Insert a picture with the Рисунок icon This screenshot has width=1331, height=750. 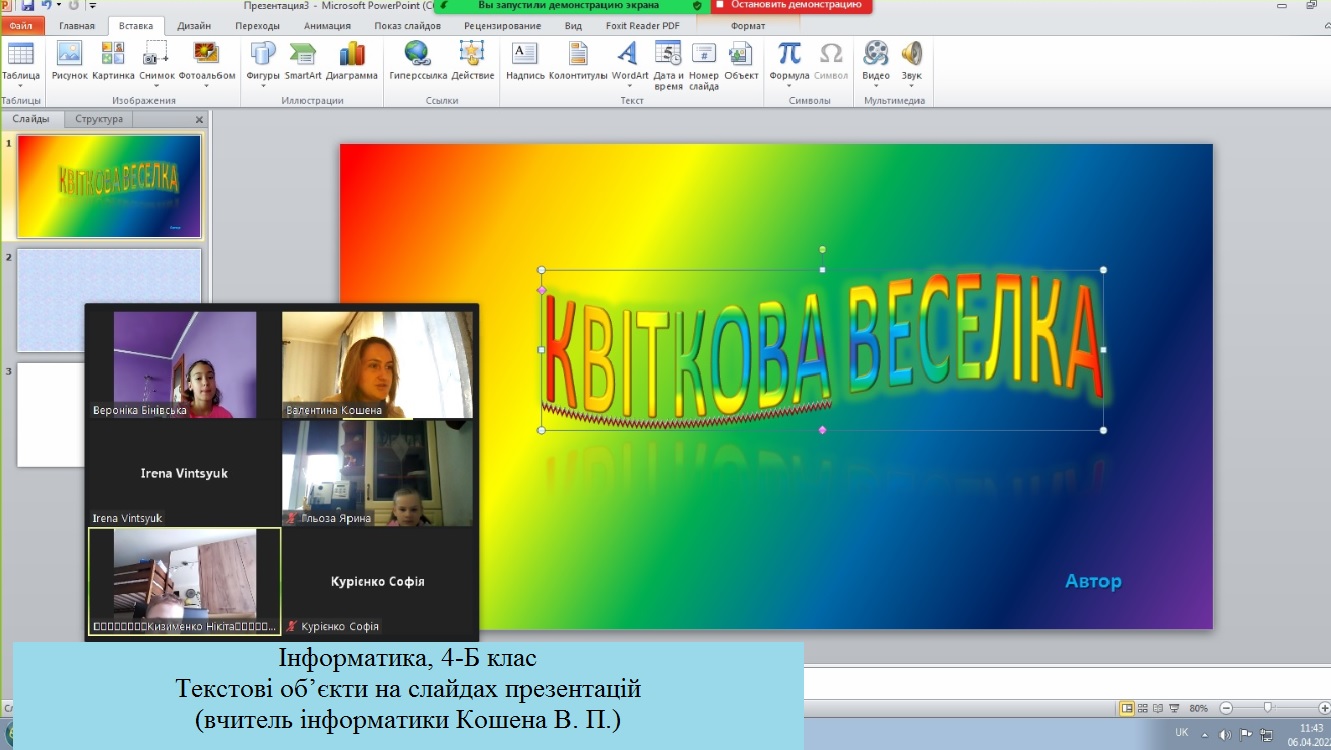[69, 54]
